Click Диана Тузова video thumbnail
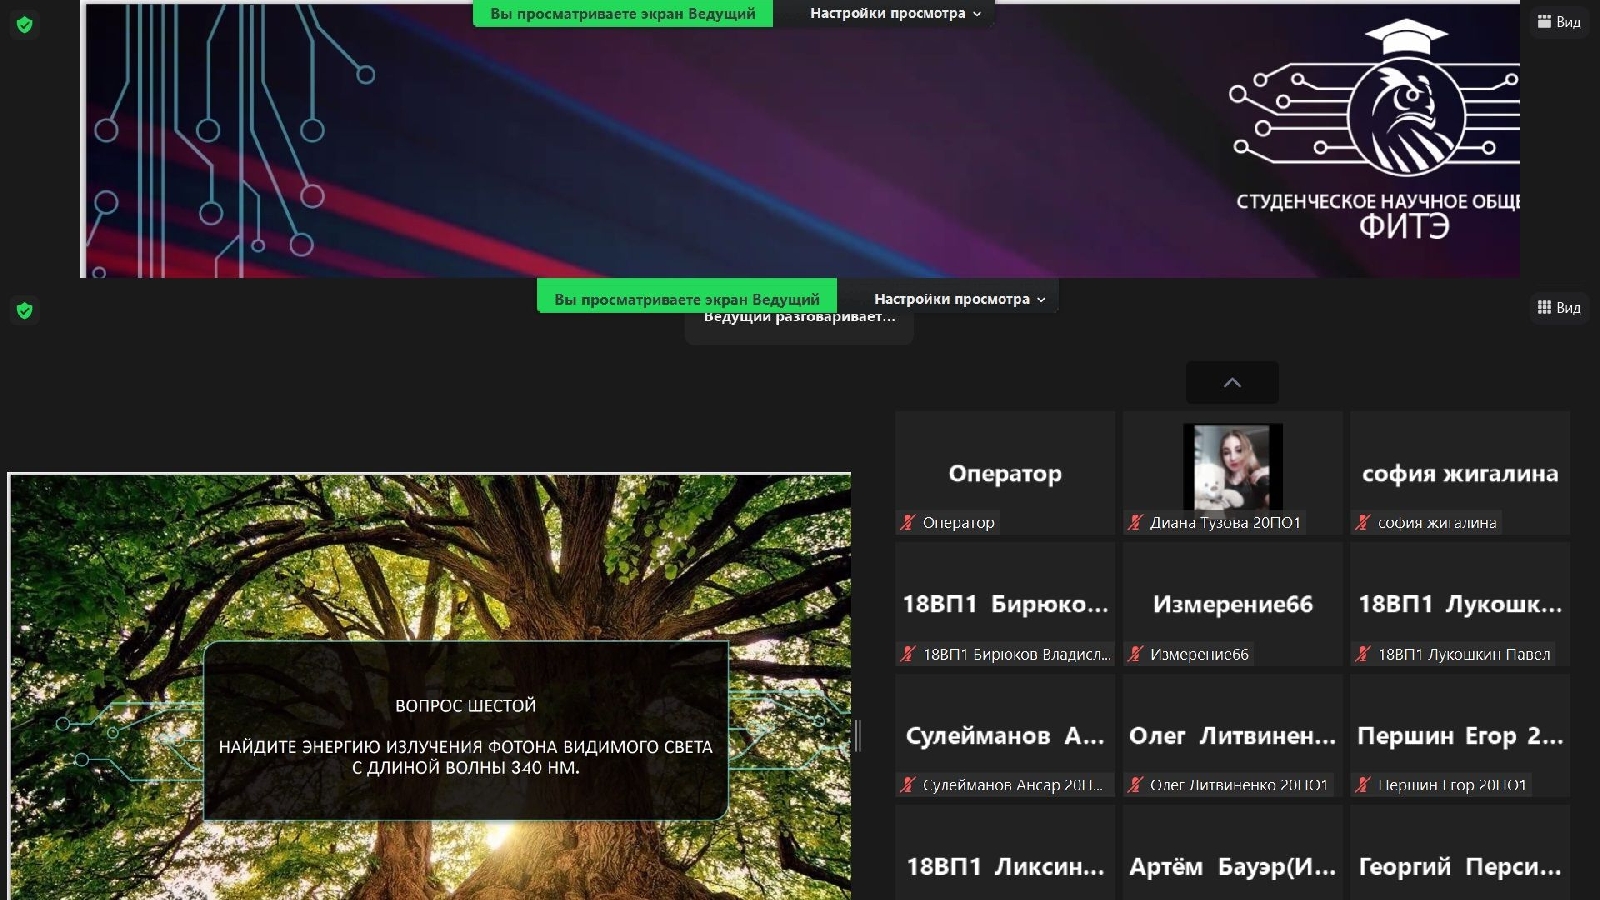Image resolution: width=1600 pixels, height=900 pixels. (1232, 466)
